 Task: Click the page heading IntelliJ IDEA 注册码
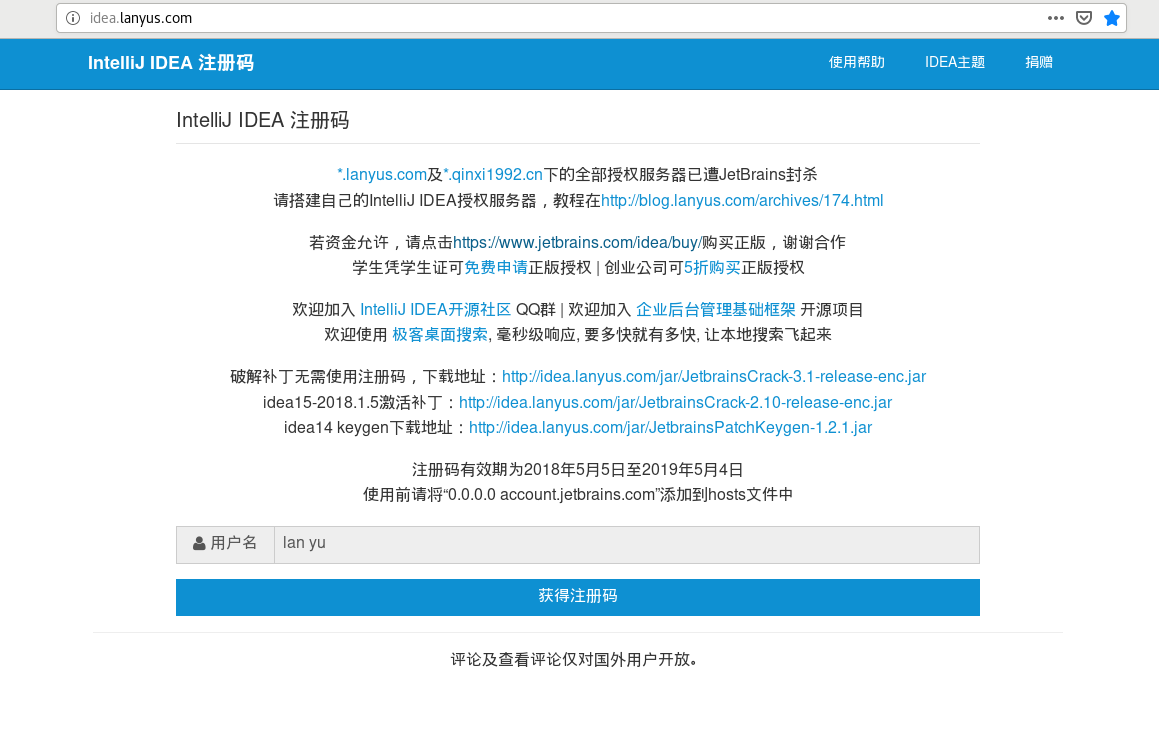point(262,120)
